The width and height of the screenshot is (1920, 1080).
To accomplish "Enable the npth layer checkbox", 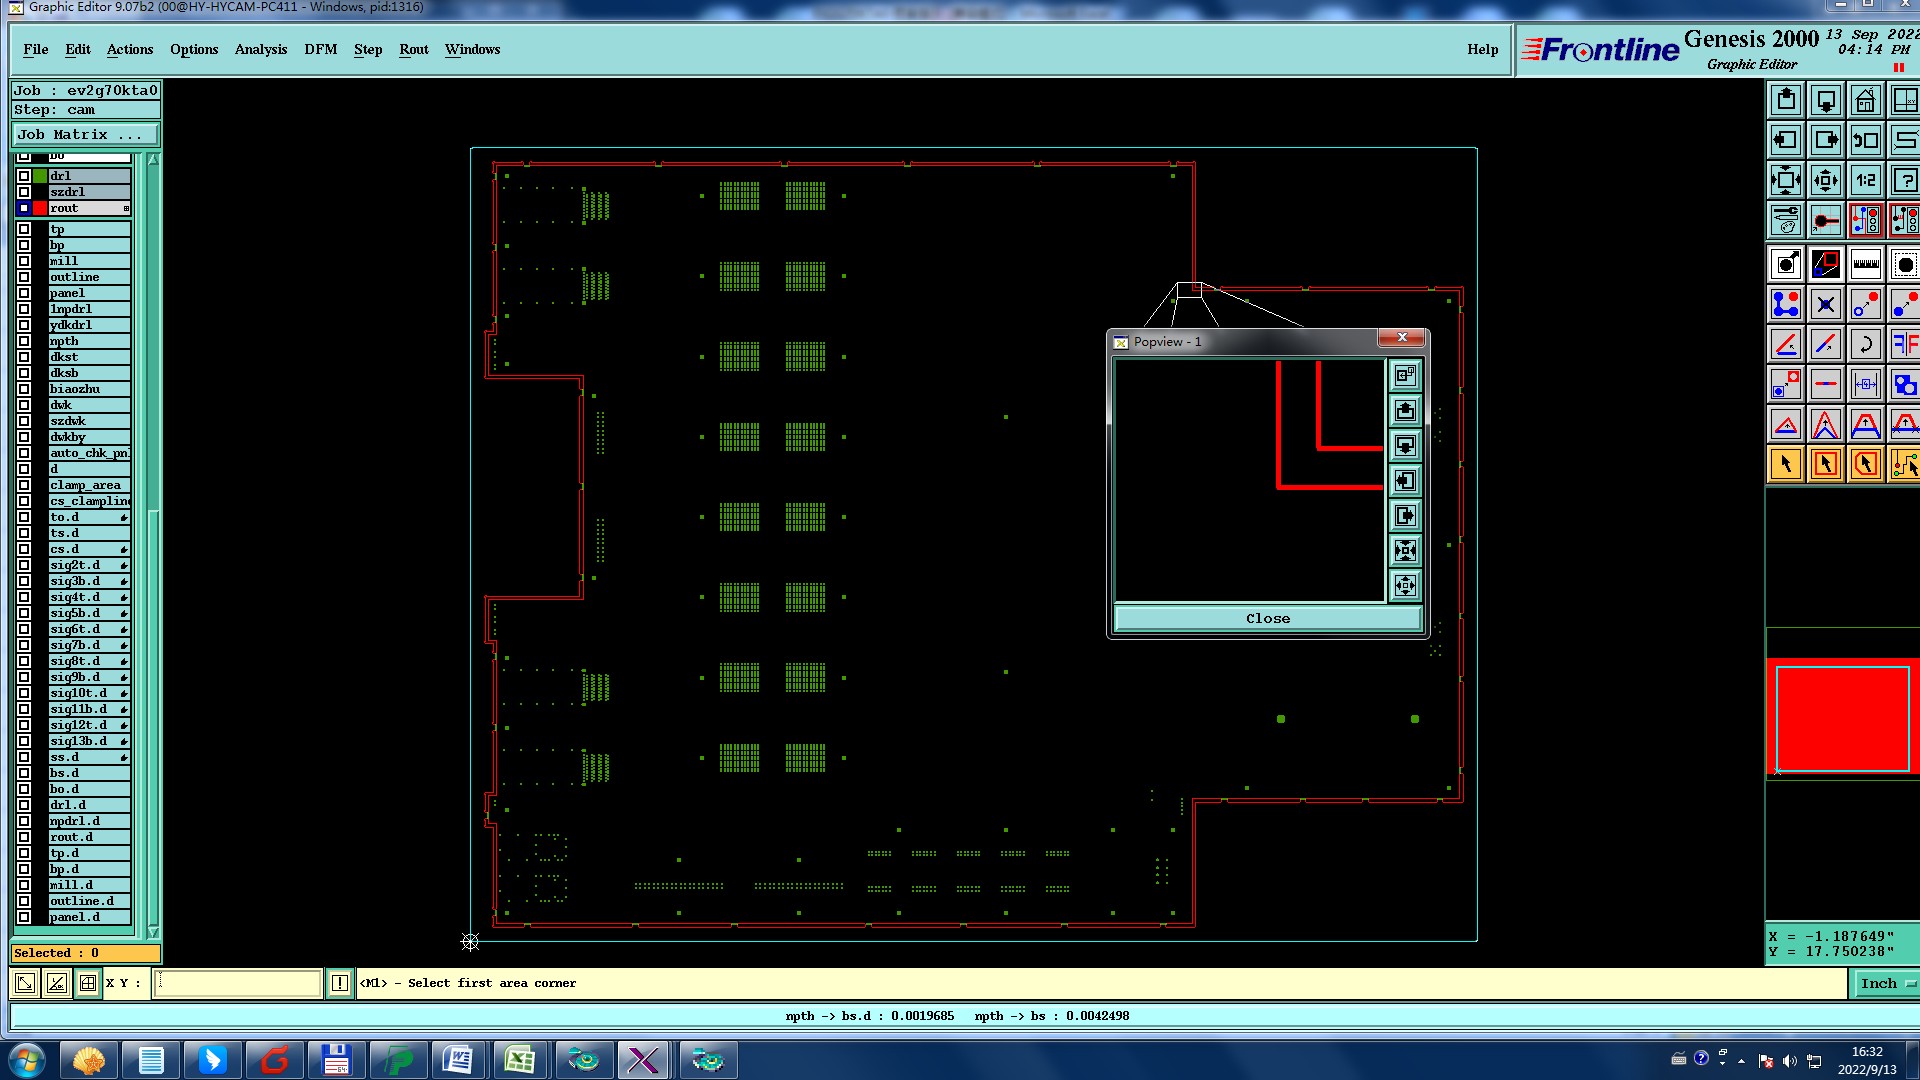I will point(24,341).
